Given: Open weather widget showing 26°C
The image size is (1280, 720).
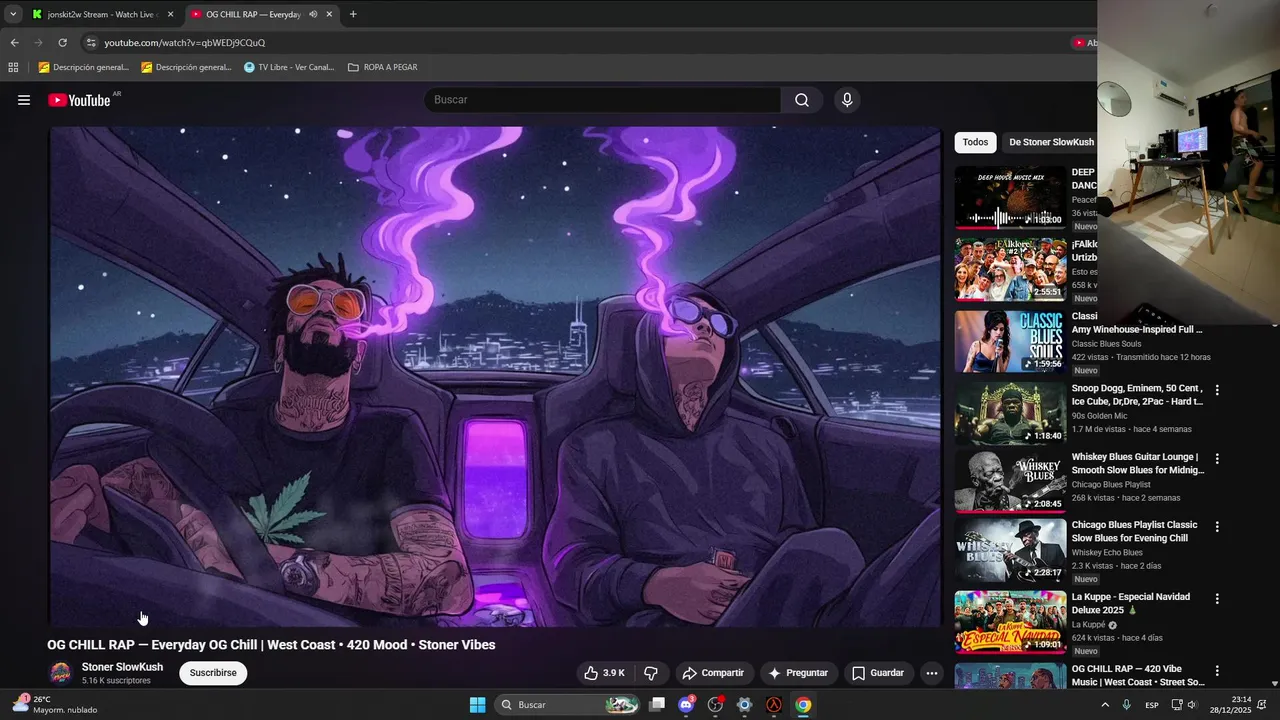Looking at the screenshot, I should coord(55,705).
